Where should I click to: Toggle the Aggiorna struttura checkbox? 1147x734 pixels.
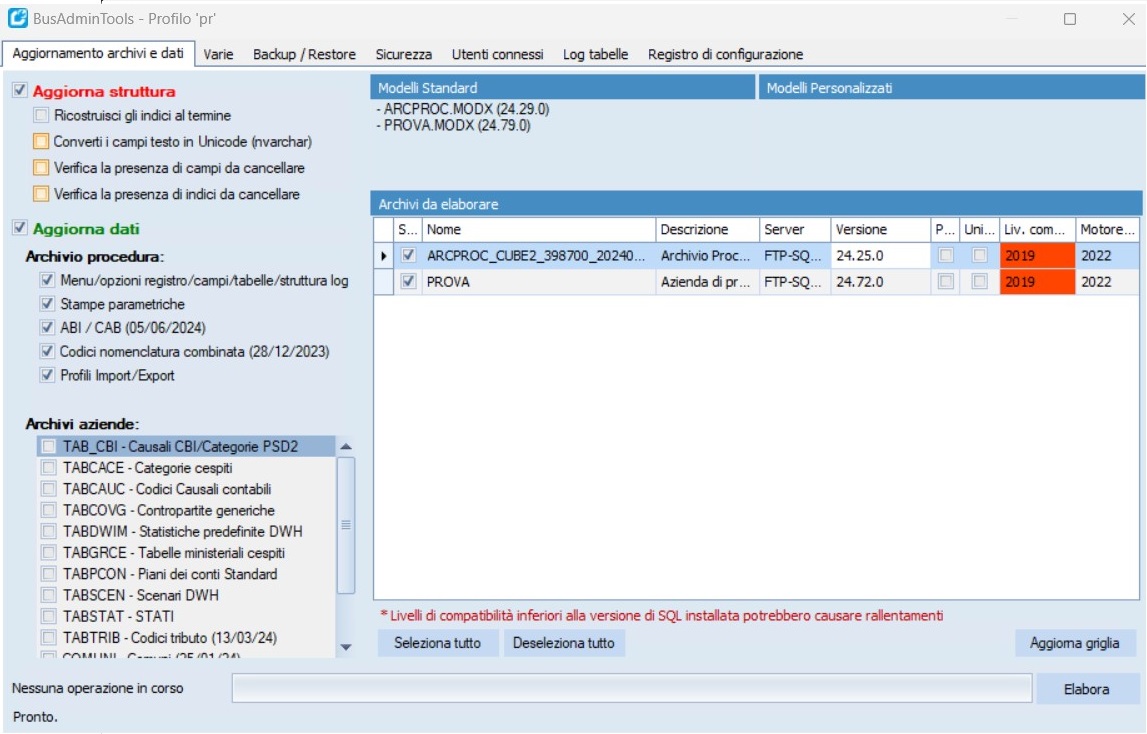click(20, 91)
